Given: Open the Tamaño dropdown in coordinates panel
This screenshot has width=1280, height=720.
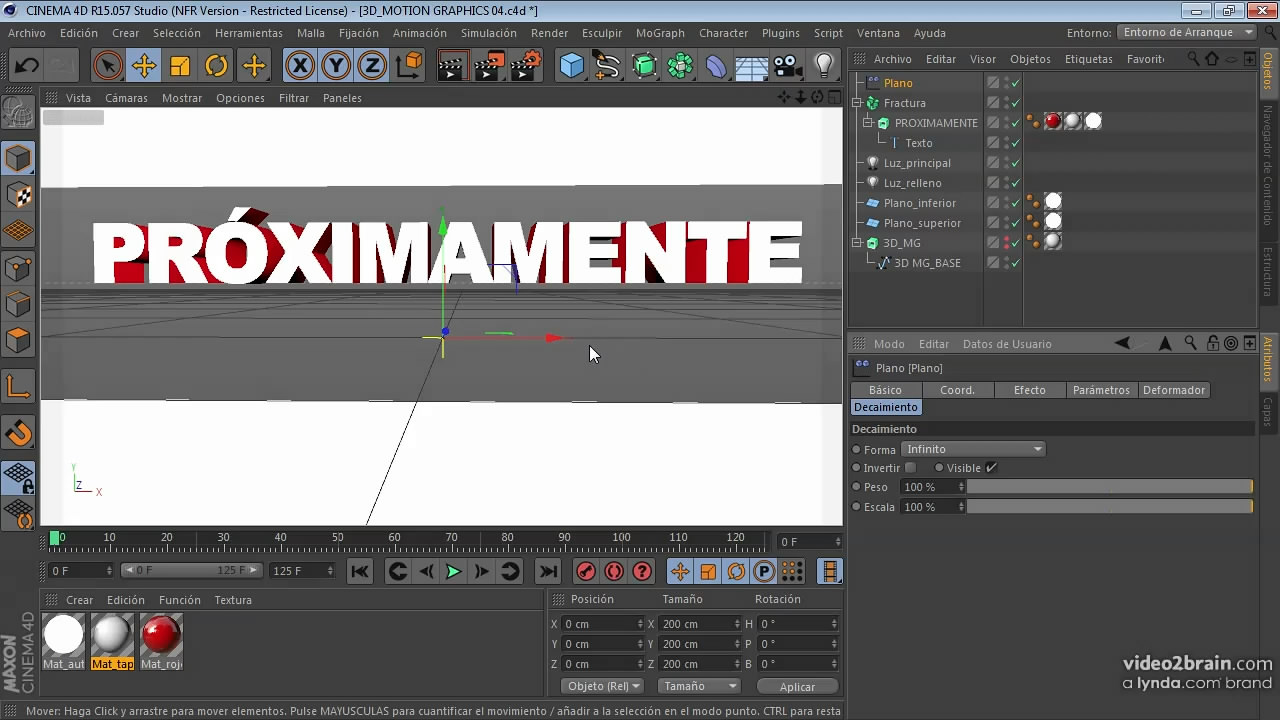Looking at the screenshot, I should [x=700, y=686].
